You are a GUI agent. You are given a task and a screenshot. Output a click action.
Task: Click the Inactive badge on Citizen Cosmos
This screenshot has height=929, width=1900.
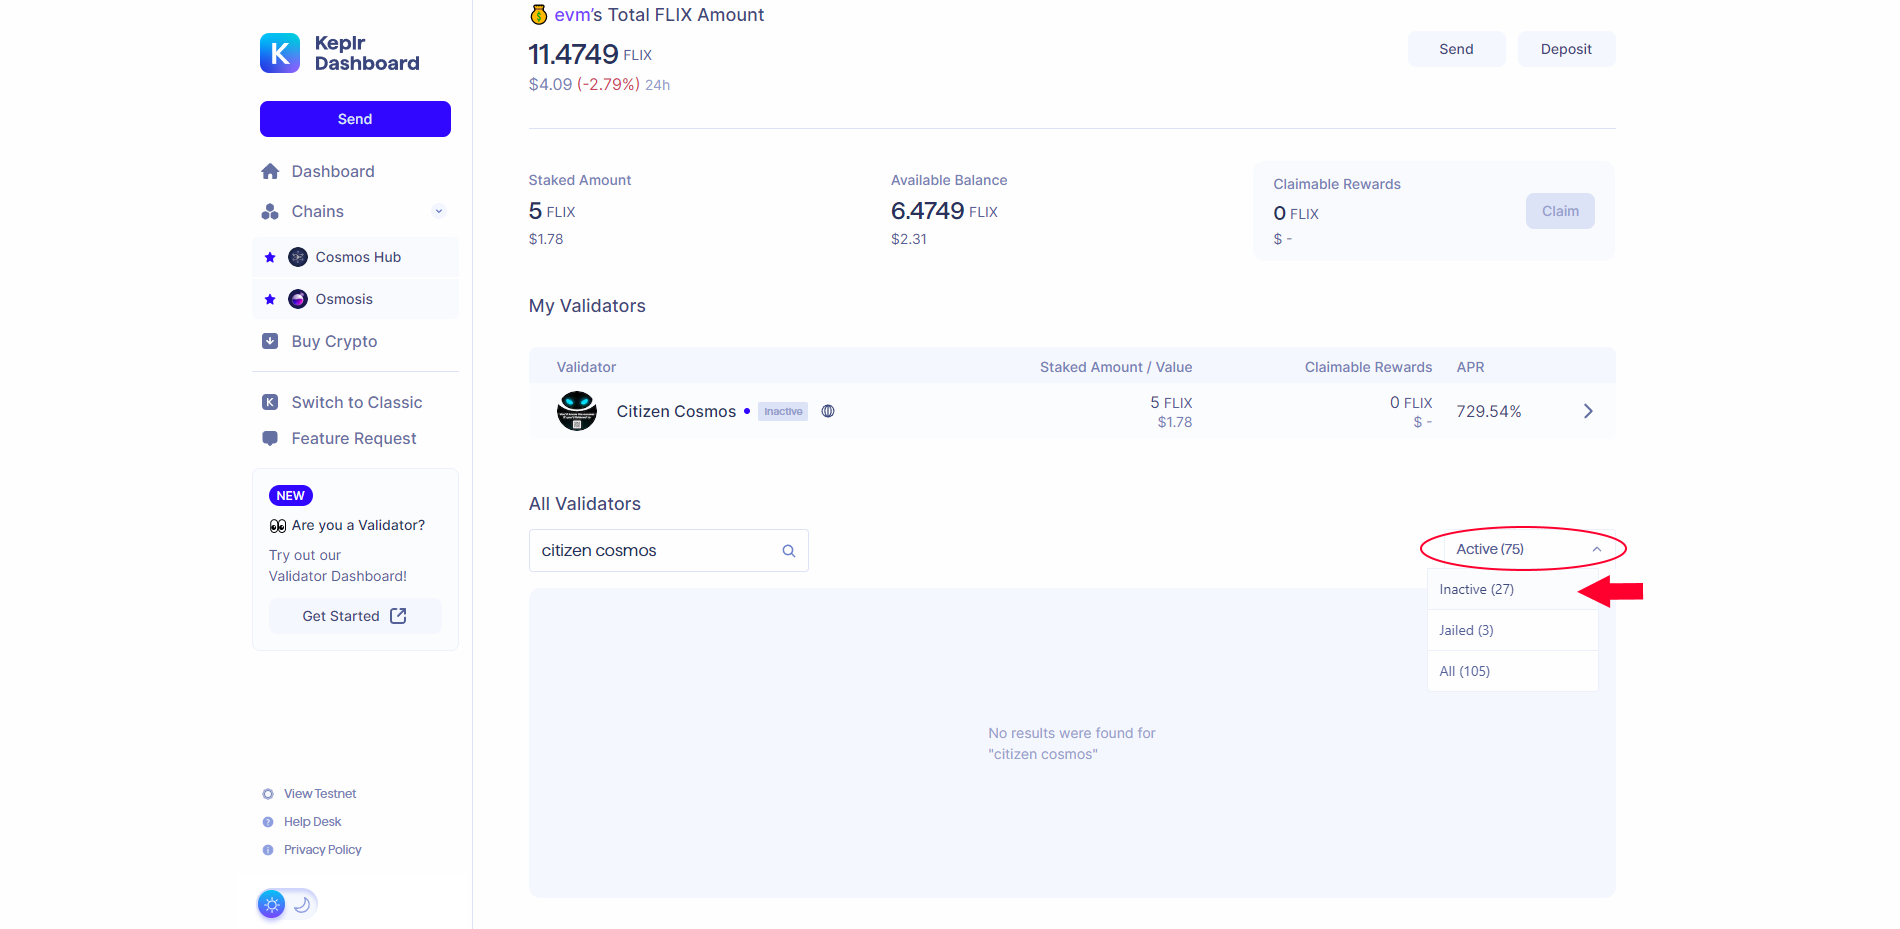783,411
